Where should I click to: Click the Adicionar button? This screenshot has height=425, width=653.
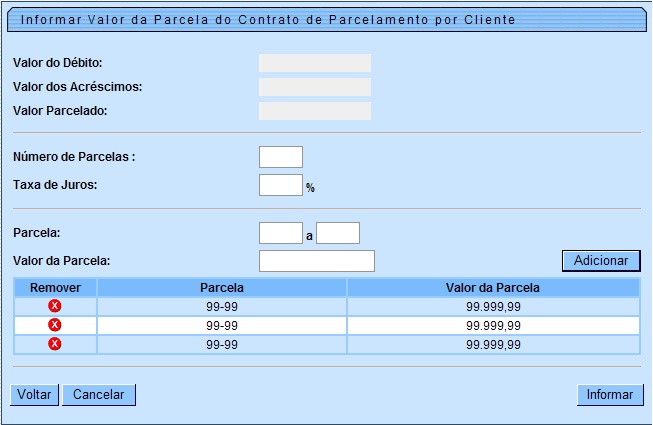pos(600,260)
